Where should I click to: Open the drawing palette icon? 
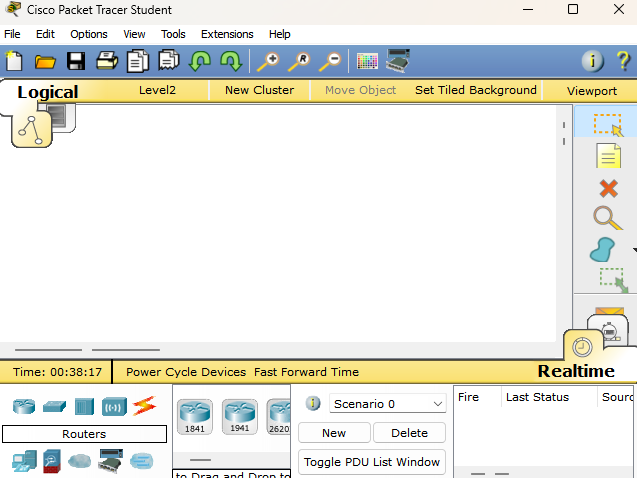367,61
